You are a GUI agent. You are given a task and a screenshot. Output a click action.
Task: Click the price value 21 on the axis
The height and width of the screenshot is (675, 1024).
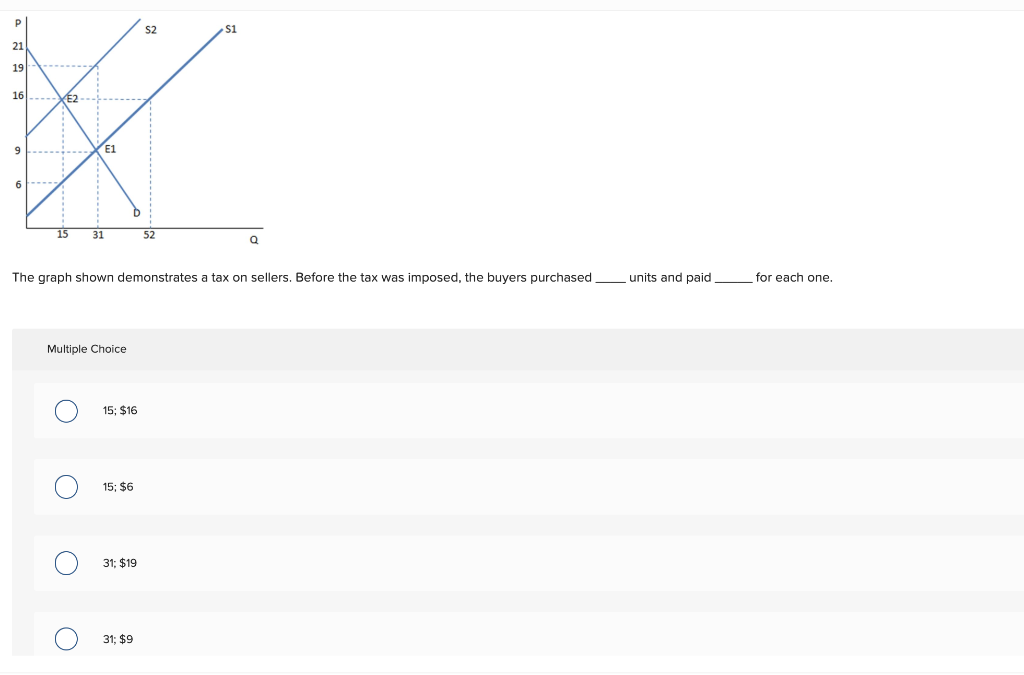(x=17, y=46)
